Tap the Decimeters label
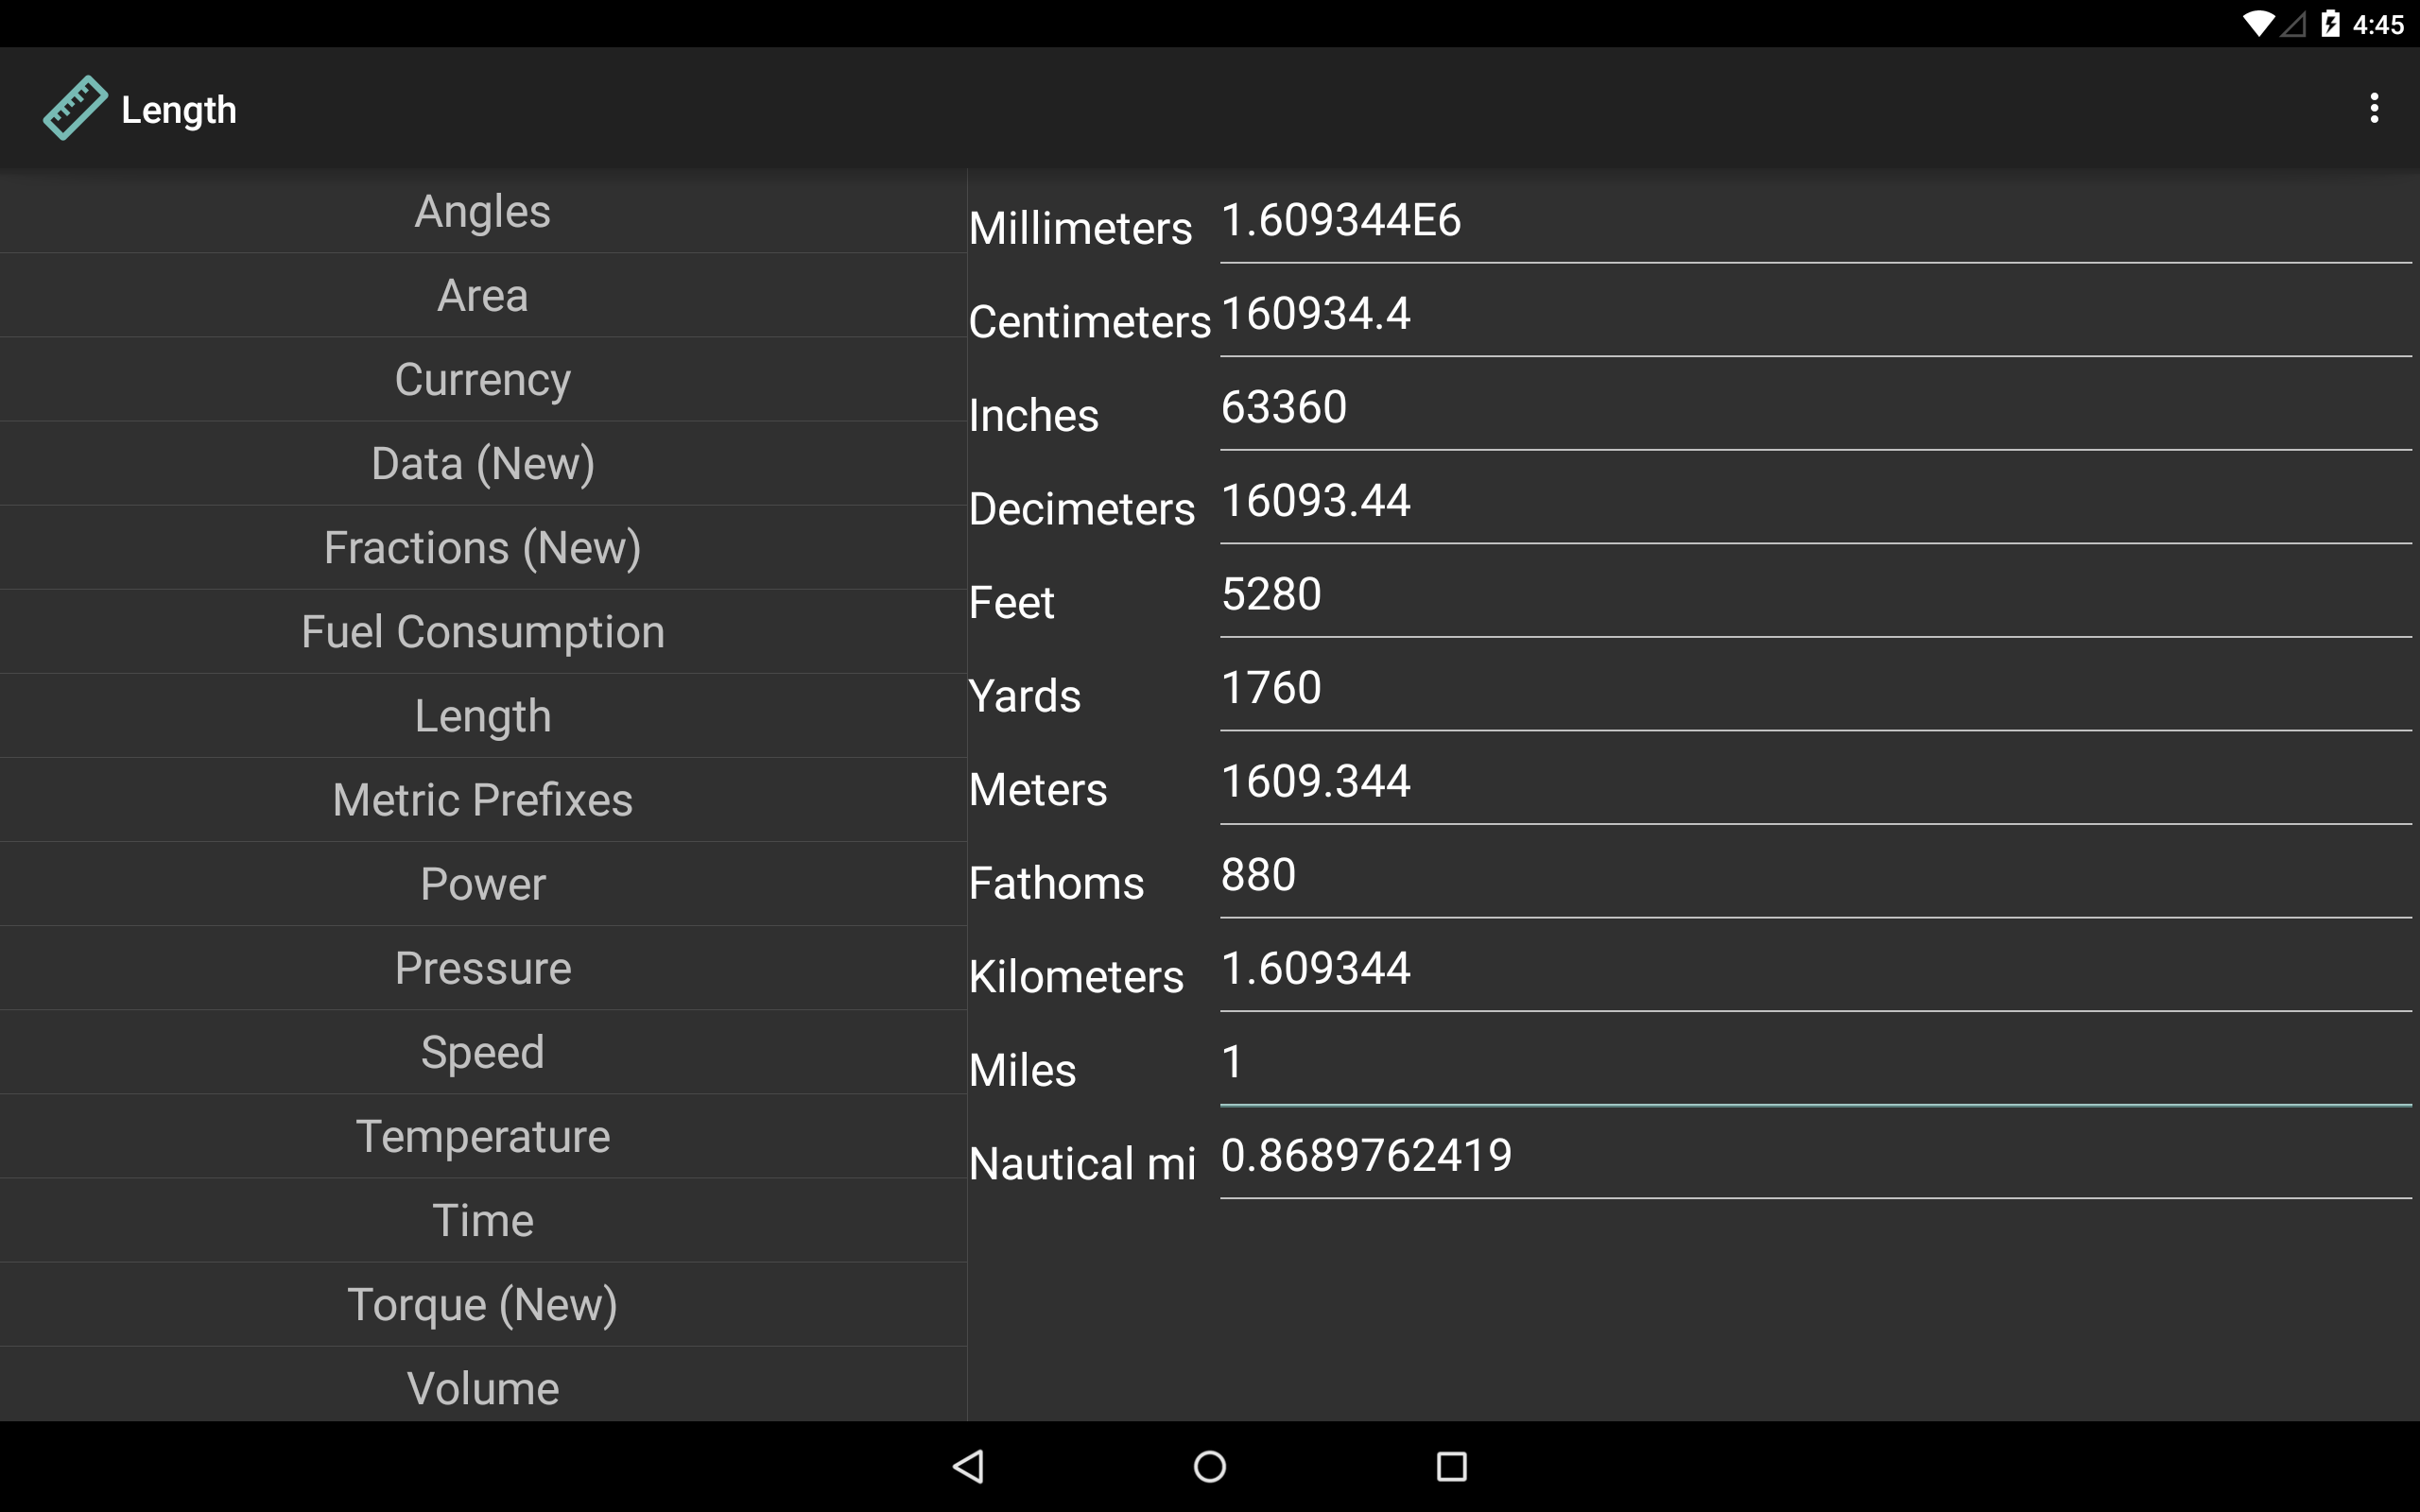2420x1512 pixels. pos(1082,508)
